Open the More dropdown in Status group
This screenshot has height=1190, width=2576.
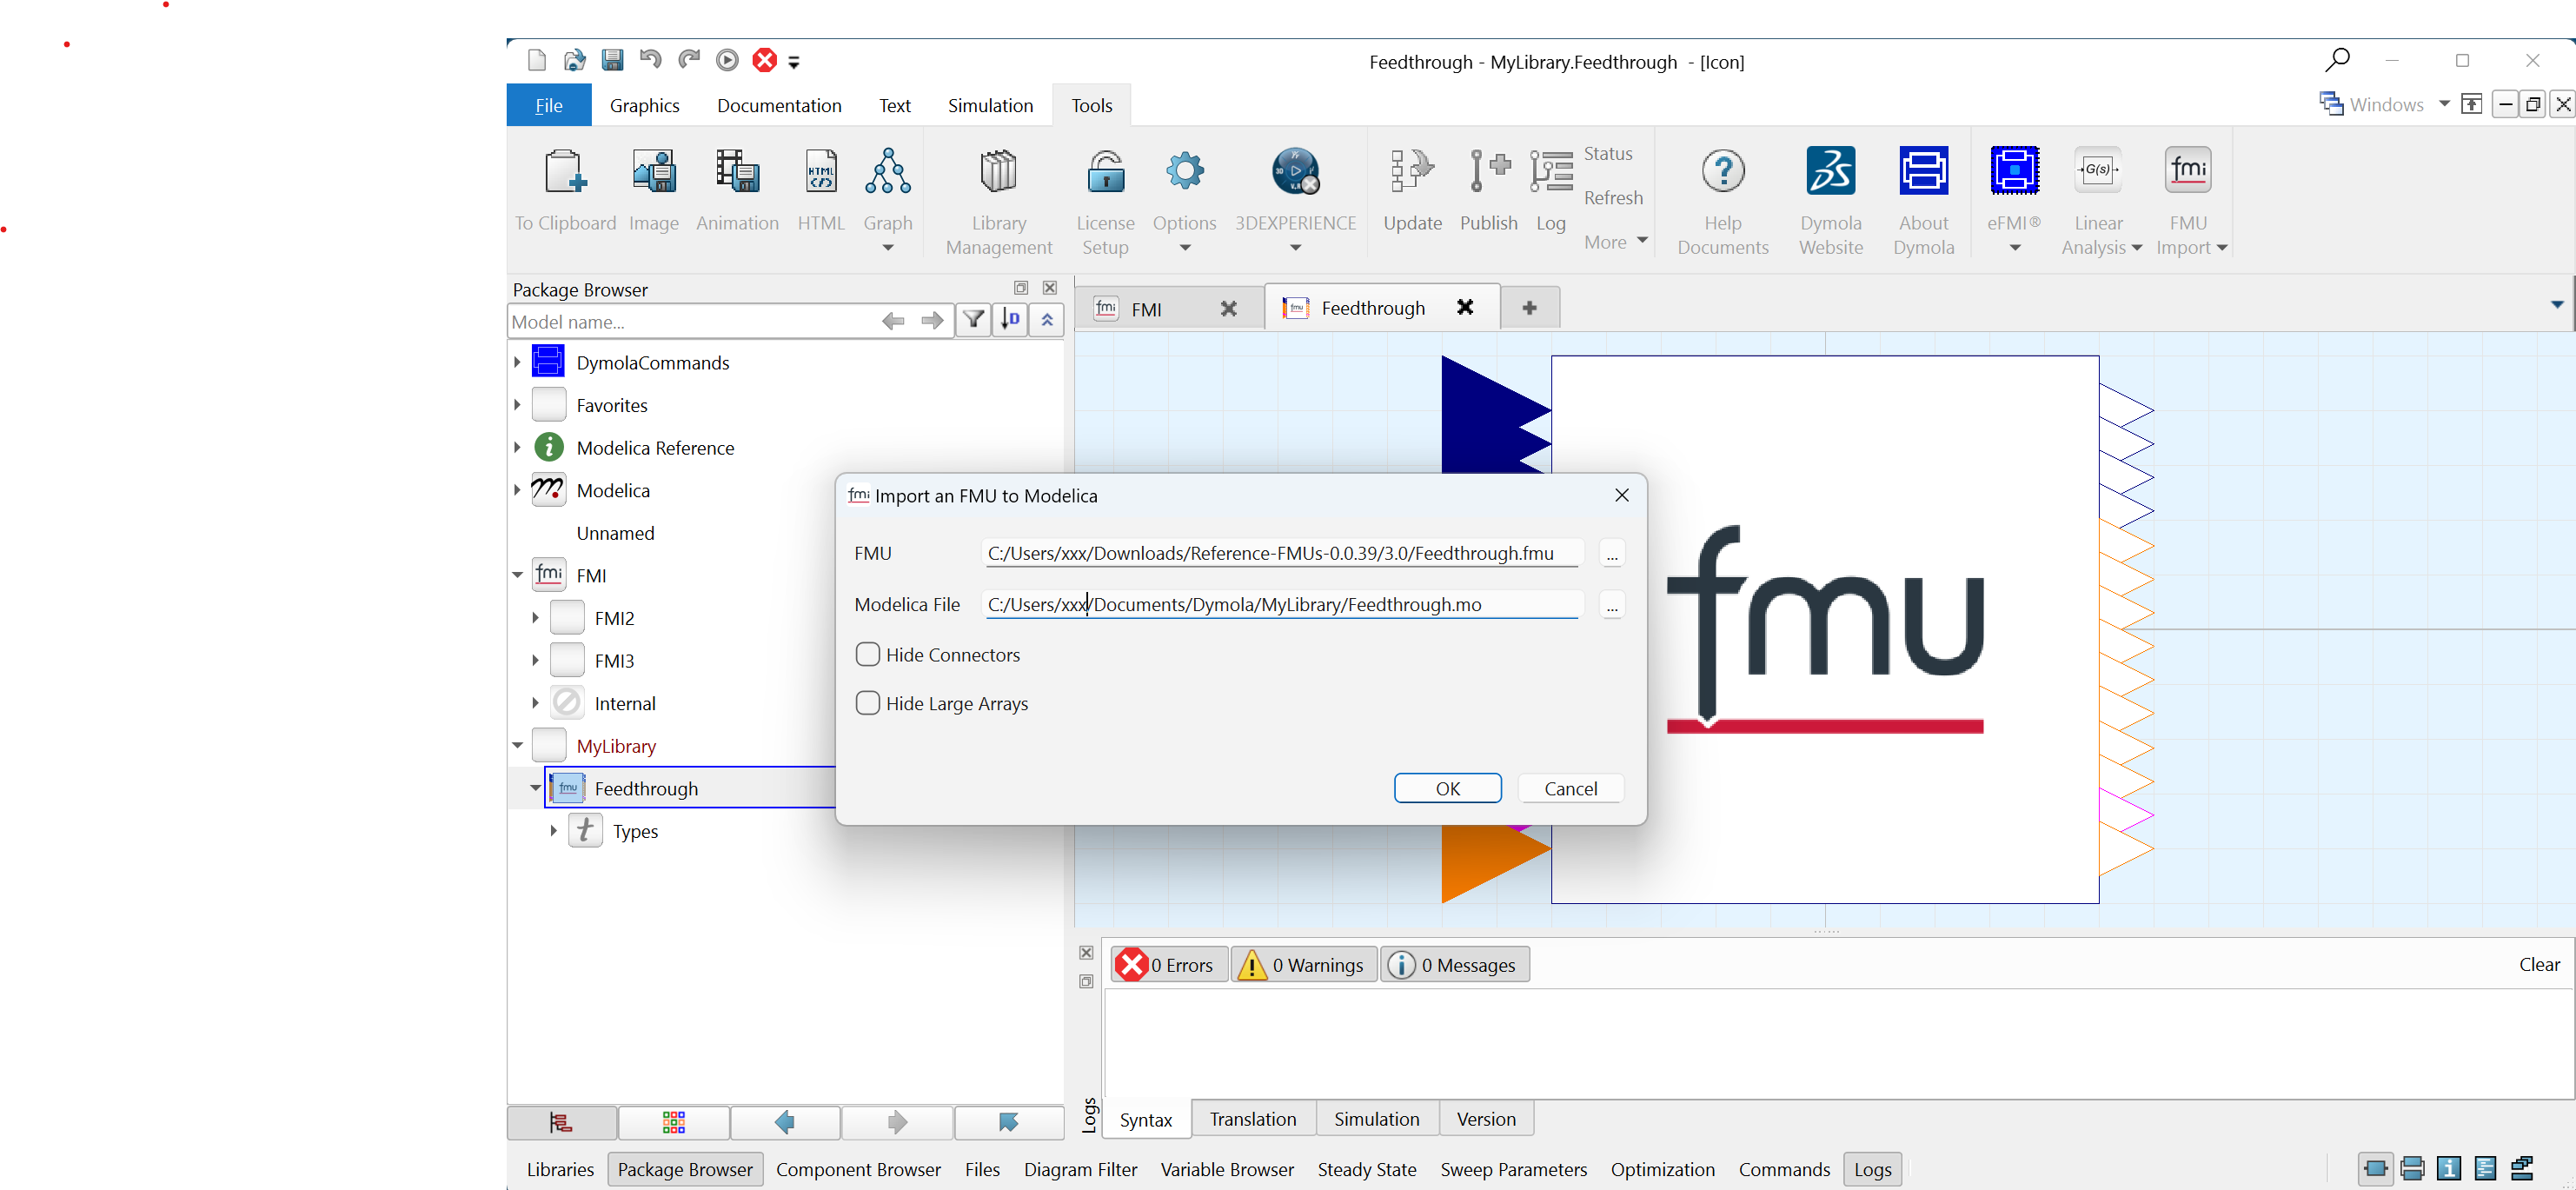pos(1614,241)
